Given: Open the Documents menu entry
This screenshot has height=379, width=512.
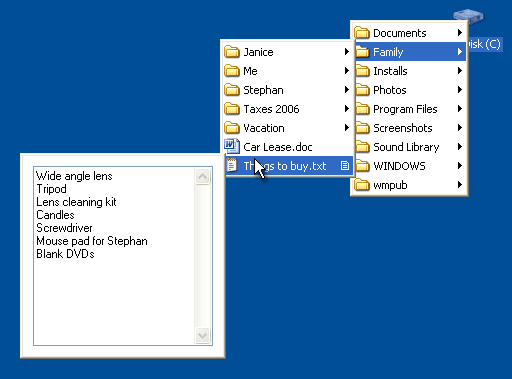Looking at the screenshot, I should (x=409, y=33).
